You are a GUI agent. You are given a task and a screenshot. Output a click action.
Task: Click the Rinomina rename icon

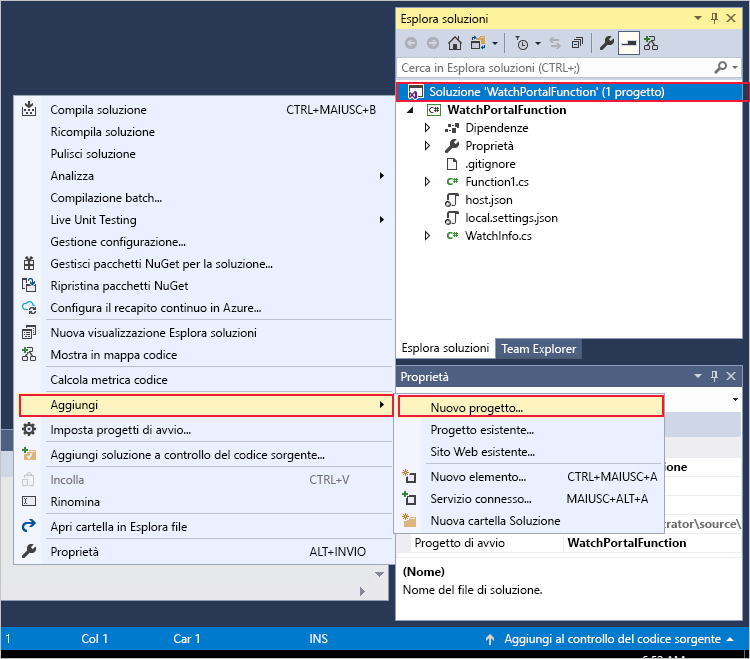(29, 501)
